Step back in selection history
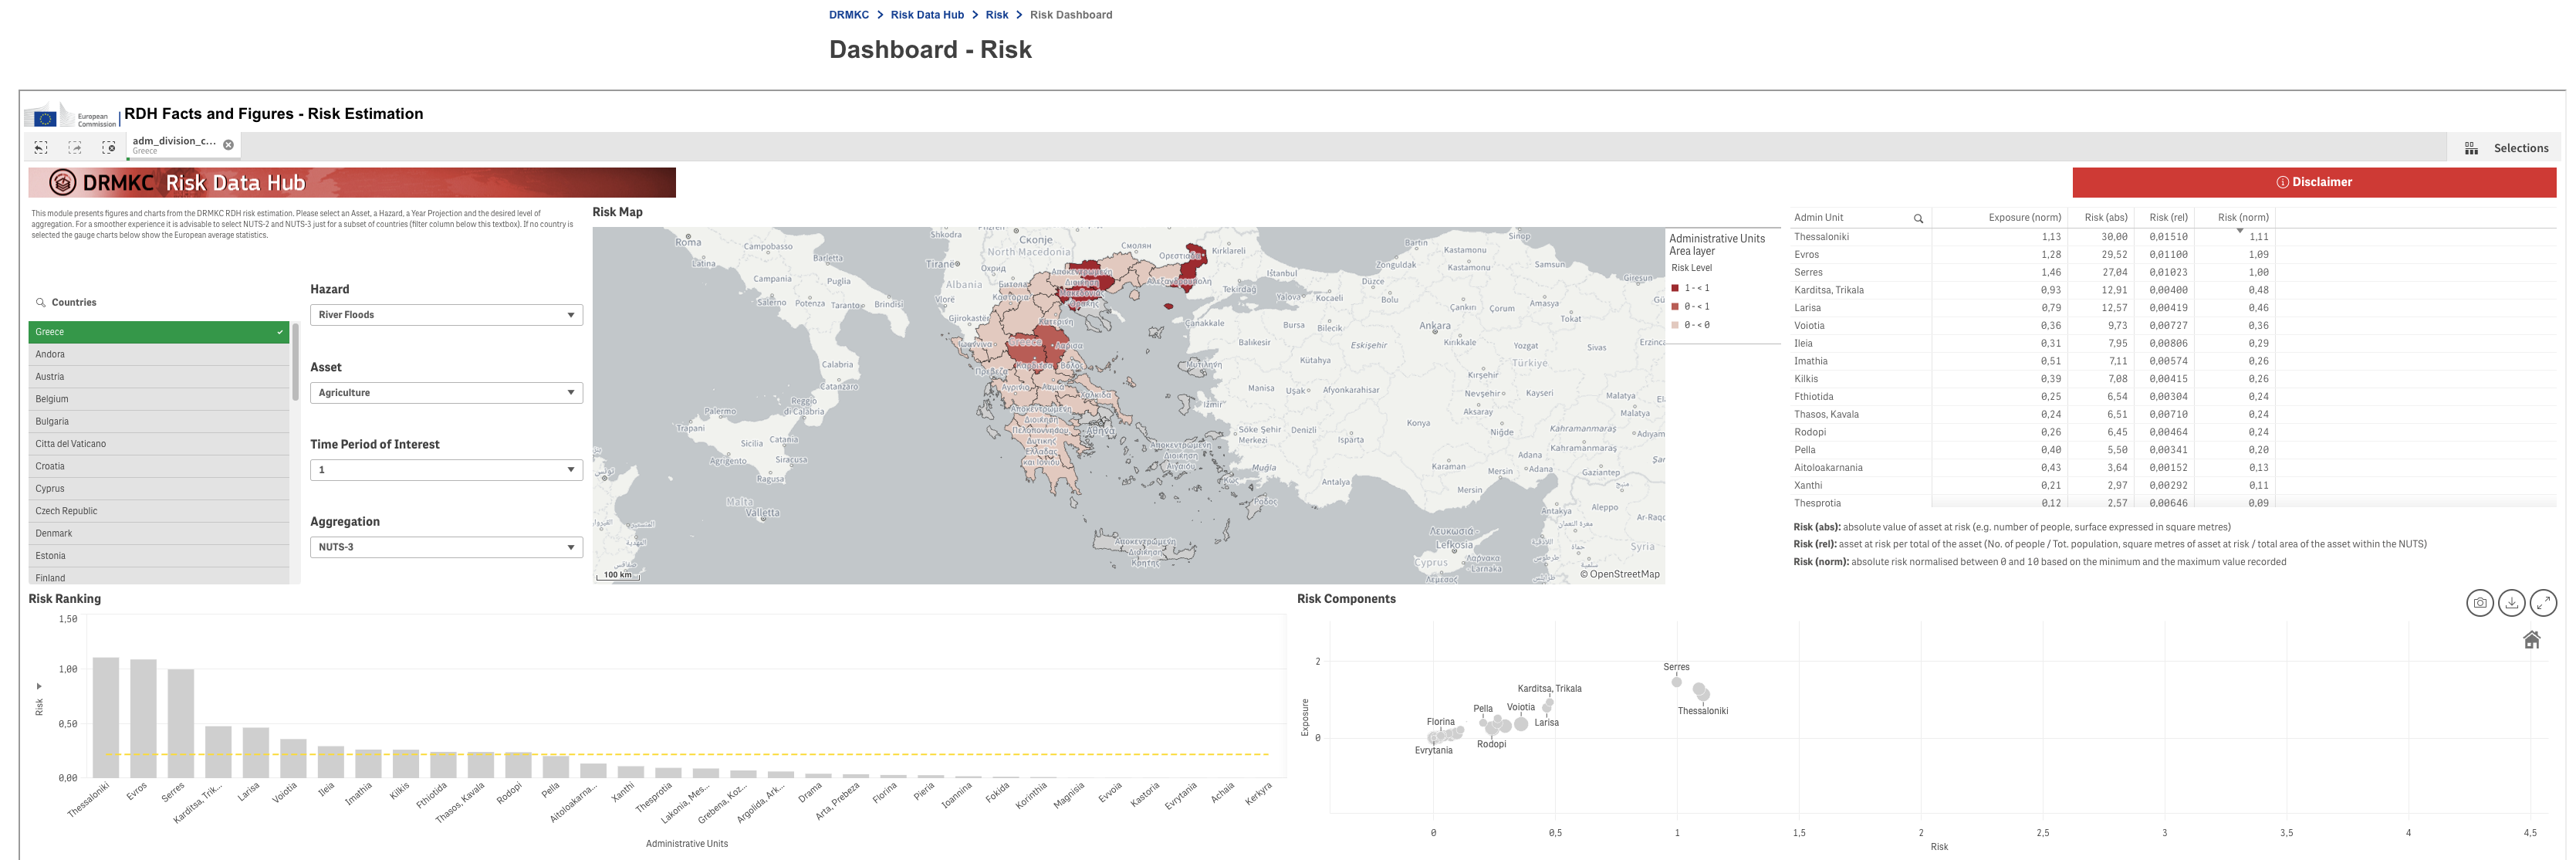 pos(41,147)
